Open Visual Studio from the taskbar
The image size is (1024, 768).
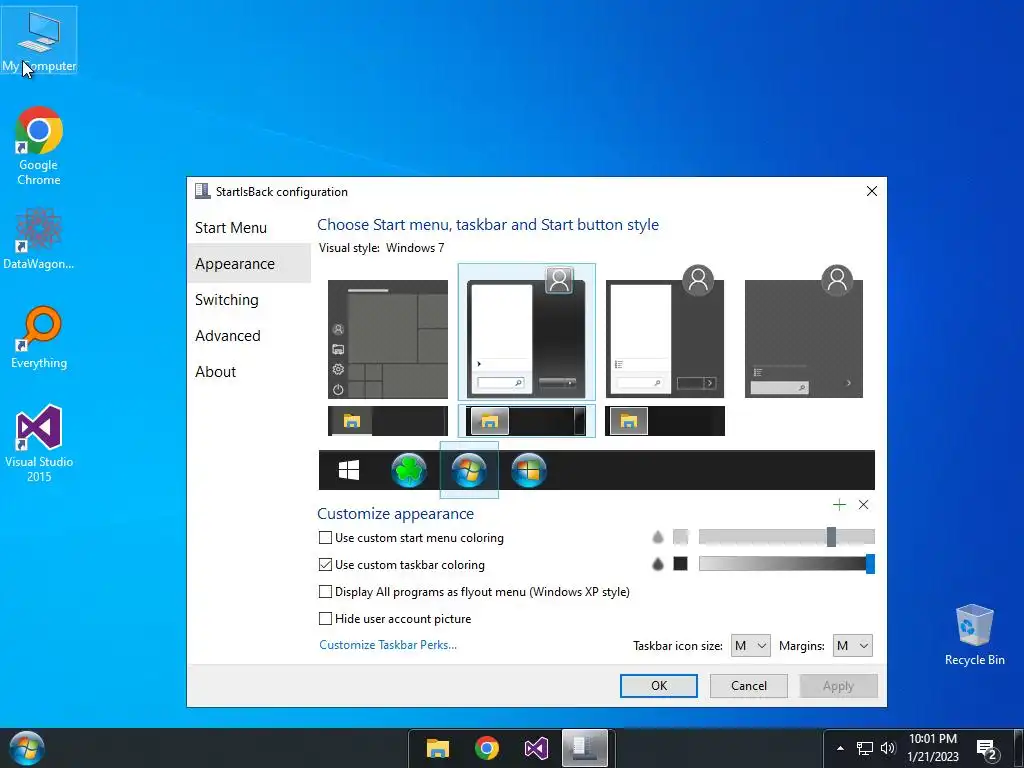tap(536, 748)
